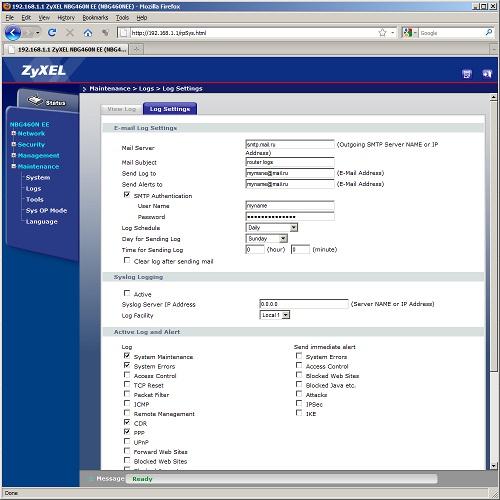Screen dimensions: 500x500
Task: Check the Syslog Logging Active box
Action: click(127, 293)
